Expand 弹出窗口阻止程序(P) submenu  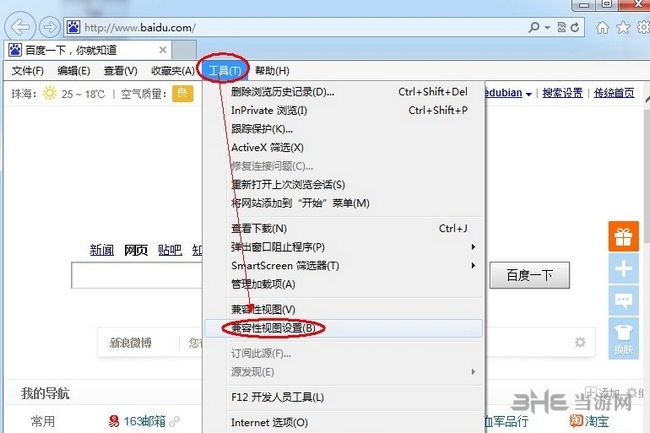click(343, 247)
